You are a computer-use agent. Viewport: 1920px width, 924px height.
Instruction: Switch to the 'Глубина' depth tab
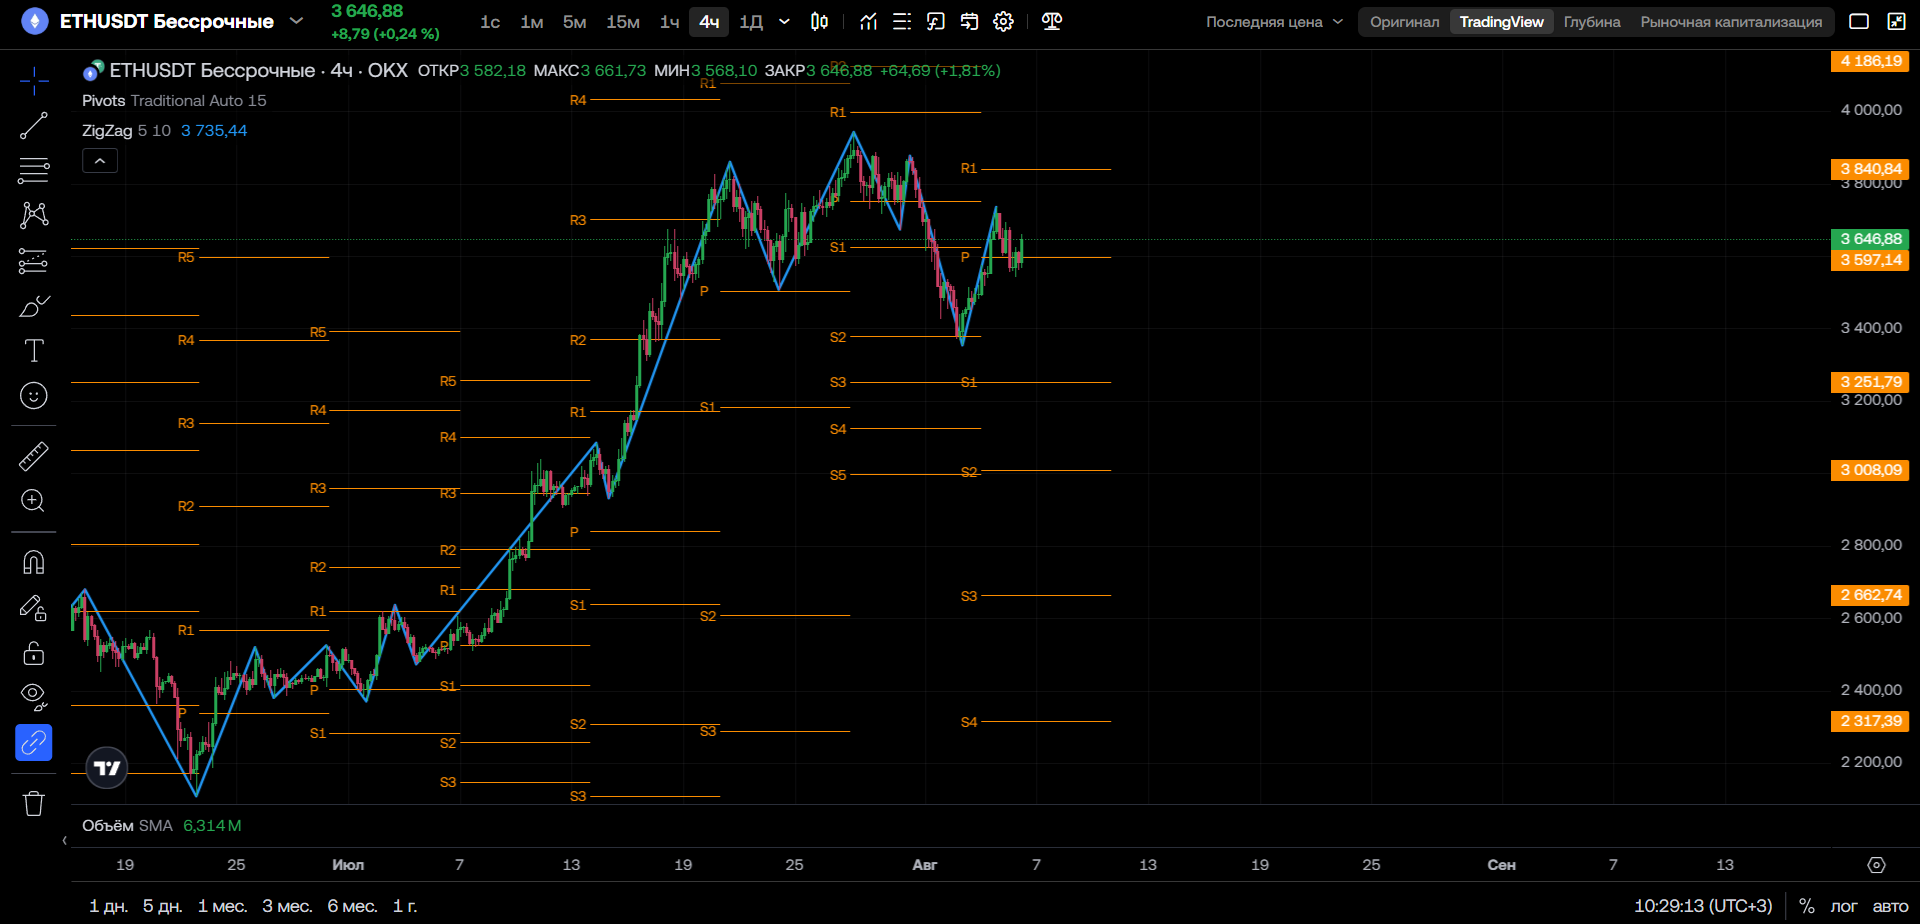pyautogui.click(x=1592, y=22)
